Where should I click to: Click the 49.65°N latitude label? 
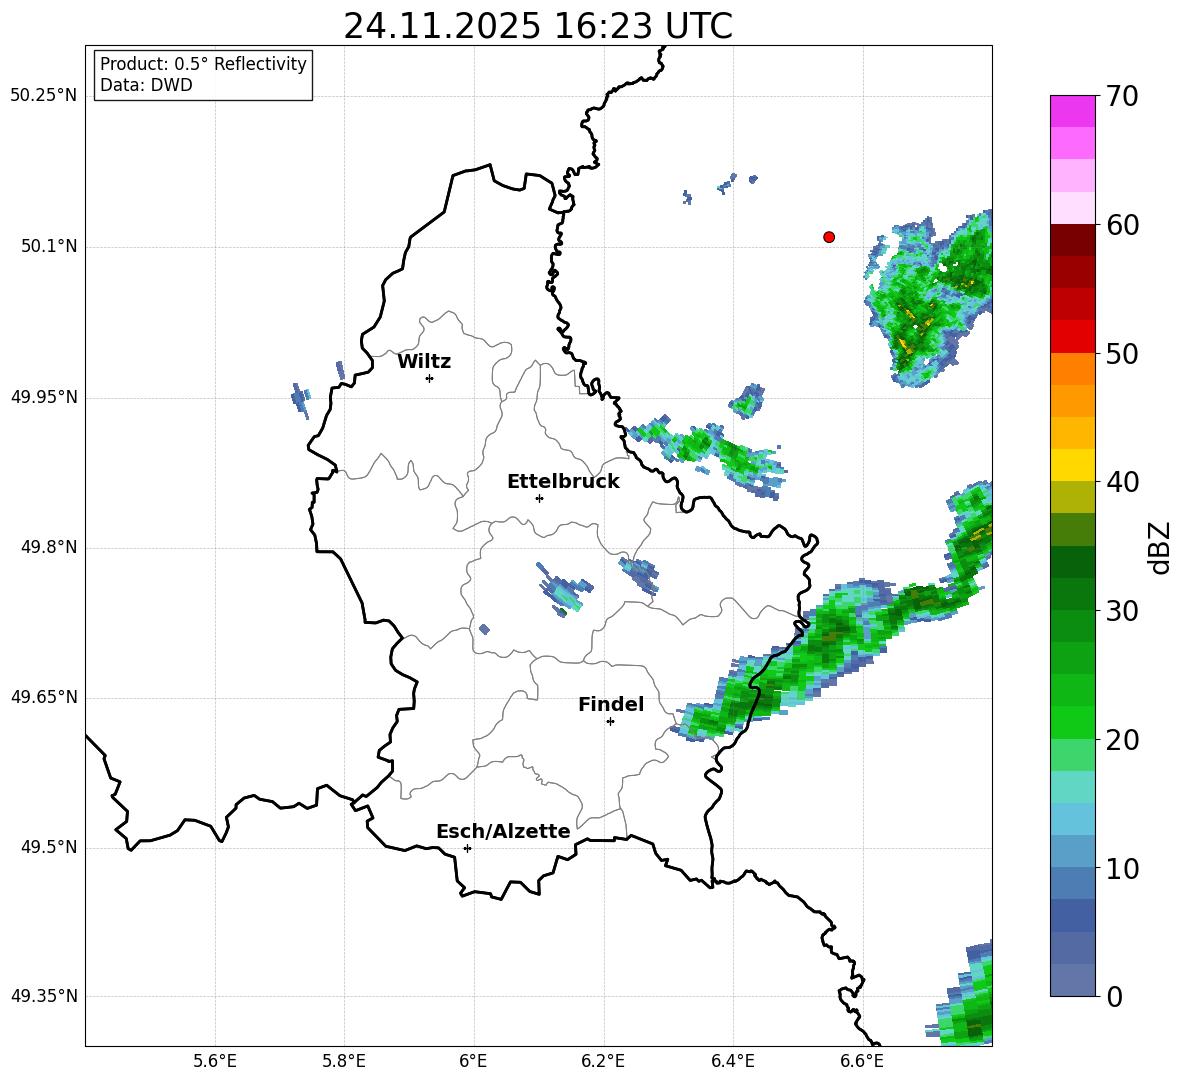tap(44, 697)
